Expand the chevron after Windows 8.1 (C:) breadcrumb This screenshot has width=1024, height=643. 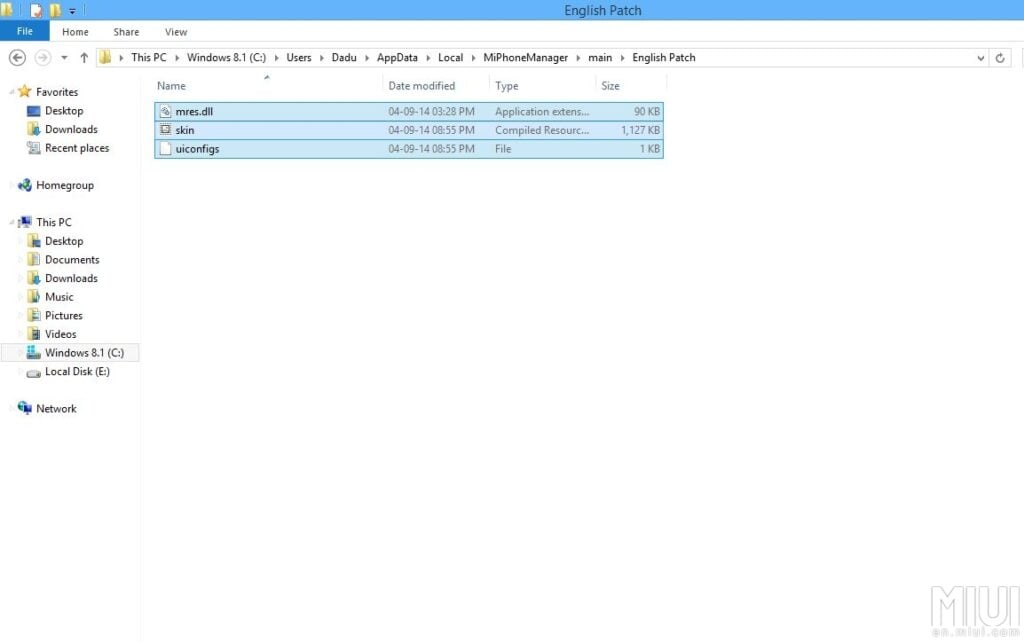[x=276, y=57]
